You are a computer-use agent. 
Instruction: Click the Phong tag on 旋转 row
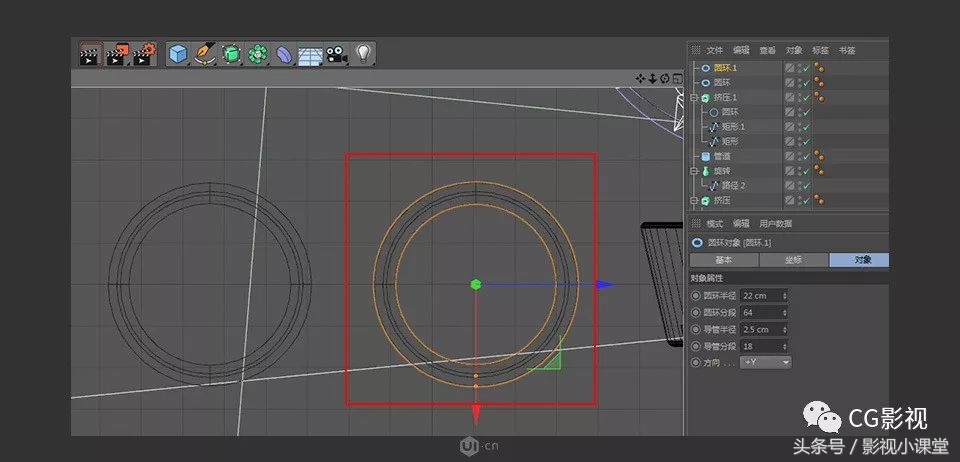tap(819, 171)
